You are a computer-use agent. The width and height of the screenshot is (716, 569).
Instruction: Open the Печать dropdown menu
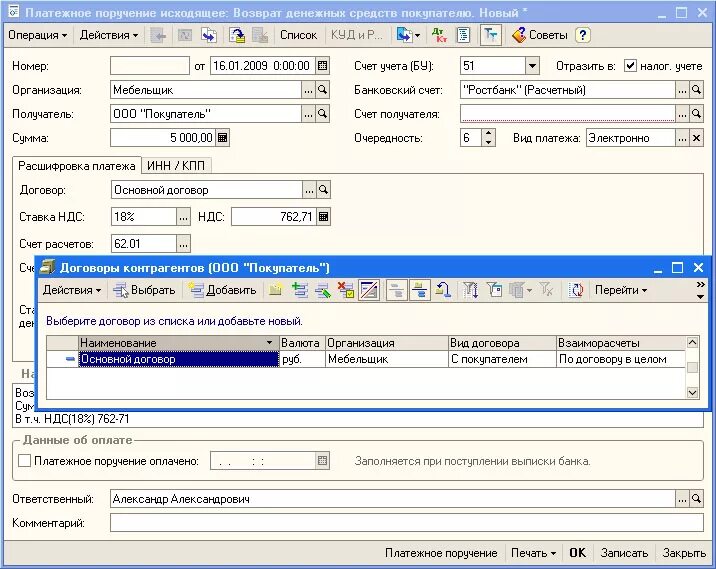point(534,553)
